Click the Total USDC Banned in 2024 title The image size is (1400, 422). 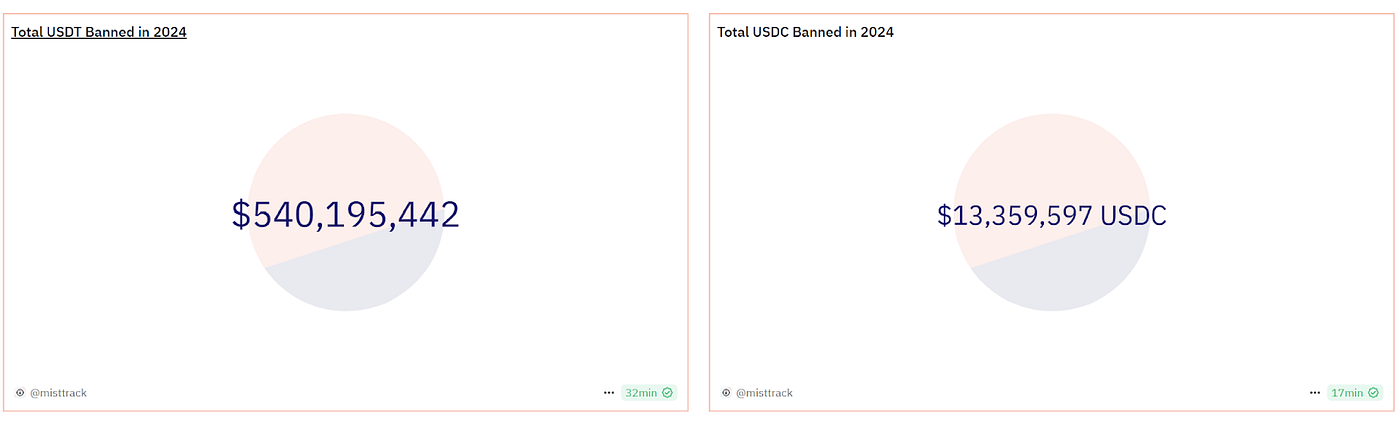pyautogui.click(x=805, y=32)
